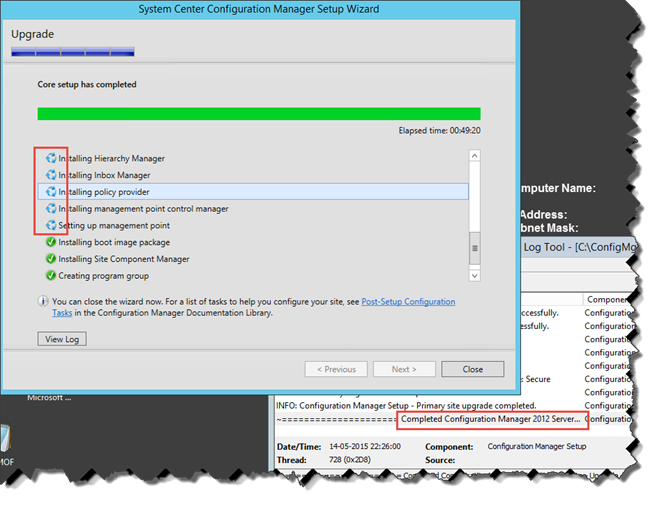Open the Post-Setup Configuration Tasks link
Image resolution: width=664 pixels, height=507 pixels.
click(408, 302)
